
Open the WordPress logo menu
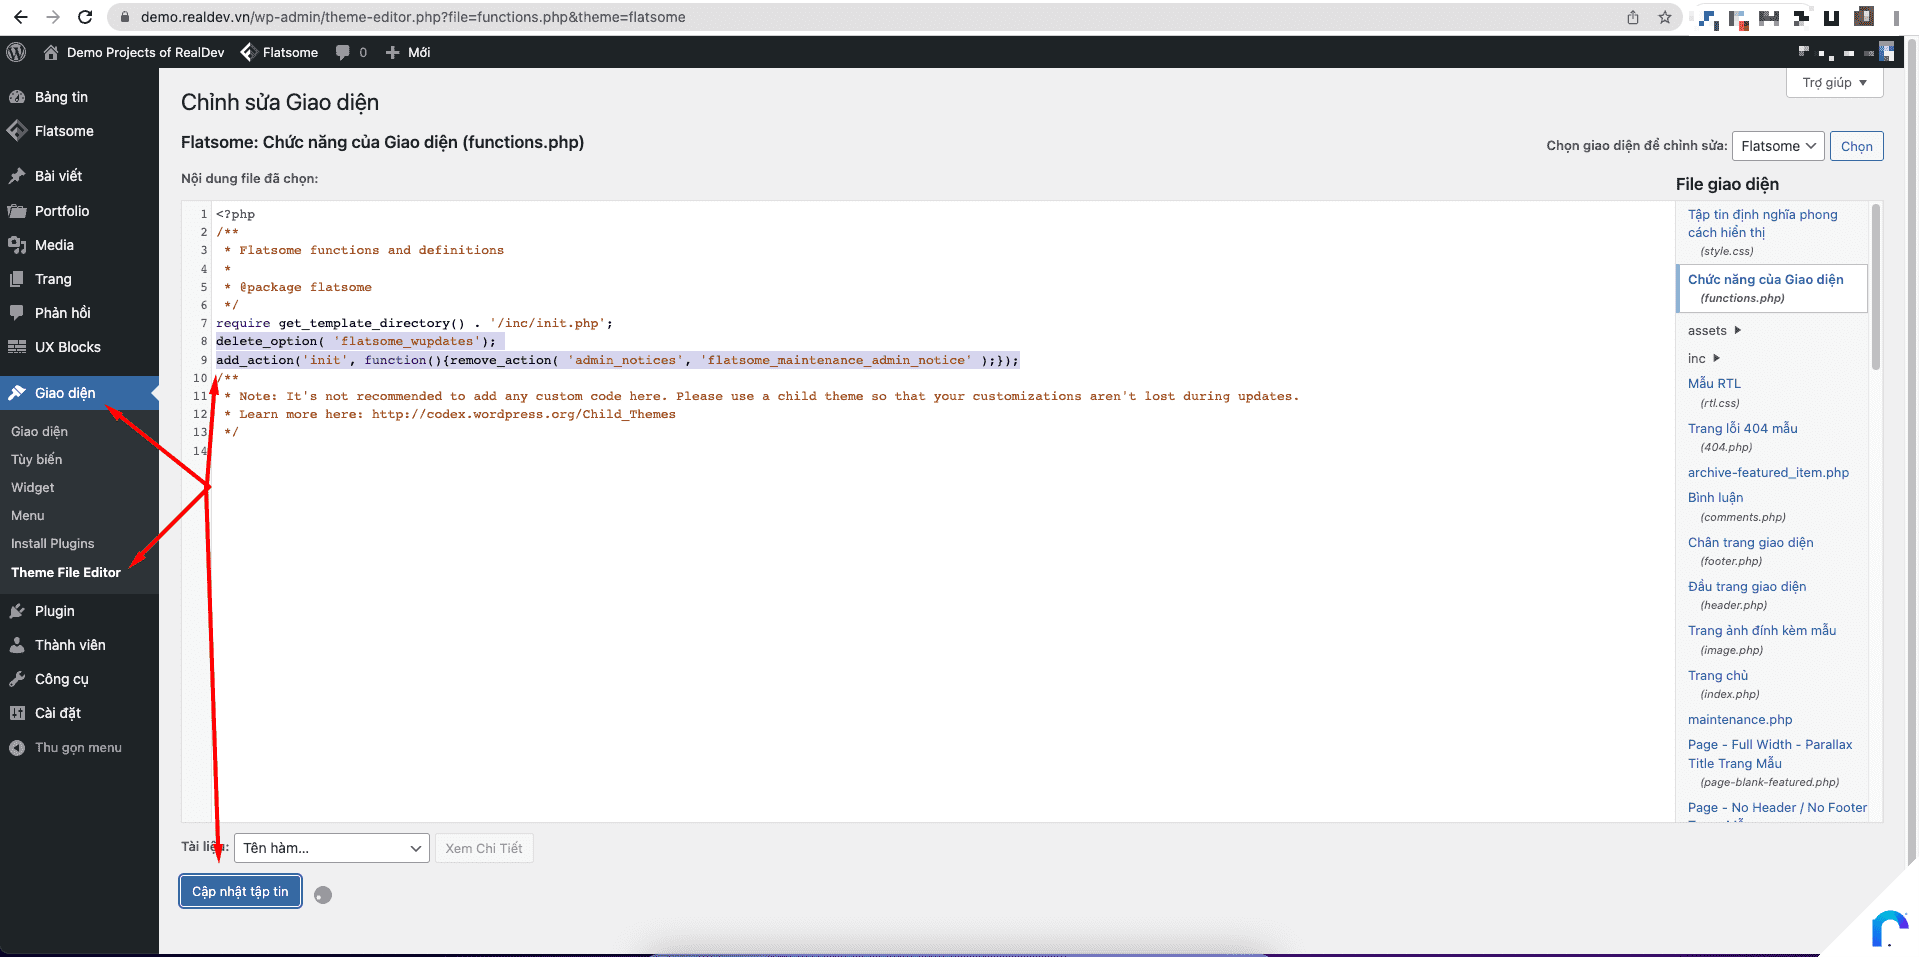[16, 52]
